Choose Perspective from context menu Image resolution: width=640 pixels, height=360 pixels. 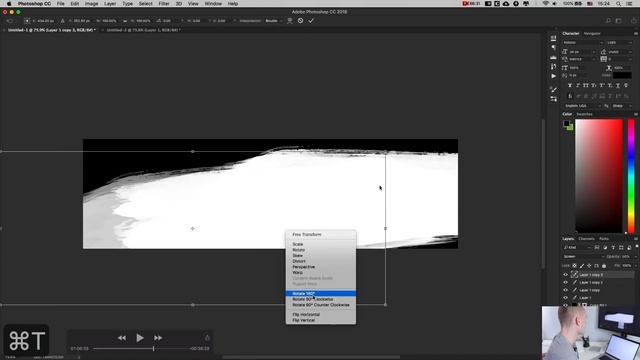coord(320,267)
